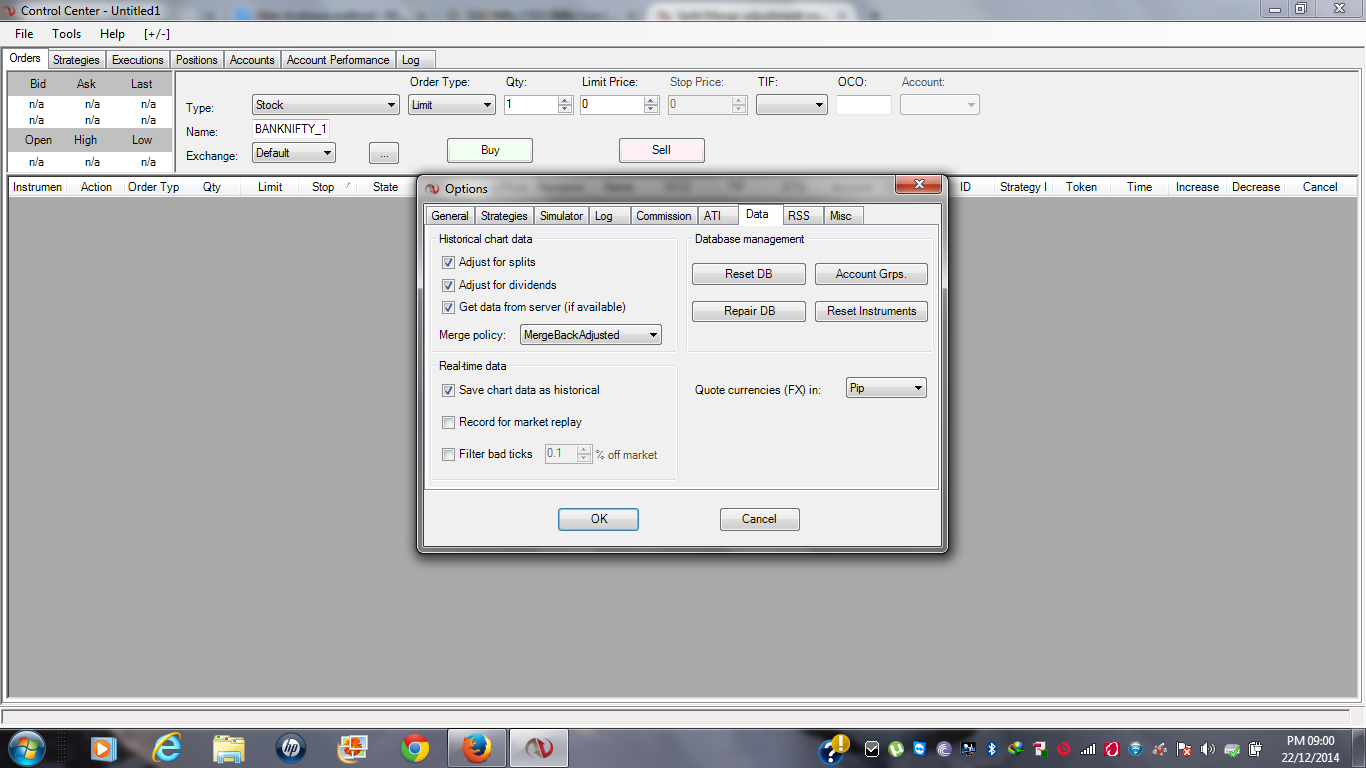Viewport: 1366px width, 768px height.
Task: Open the Simulator tab in Options
Action: (561, 216)
